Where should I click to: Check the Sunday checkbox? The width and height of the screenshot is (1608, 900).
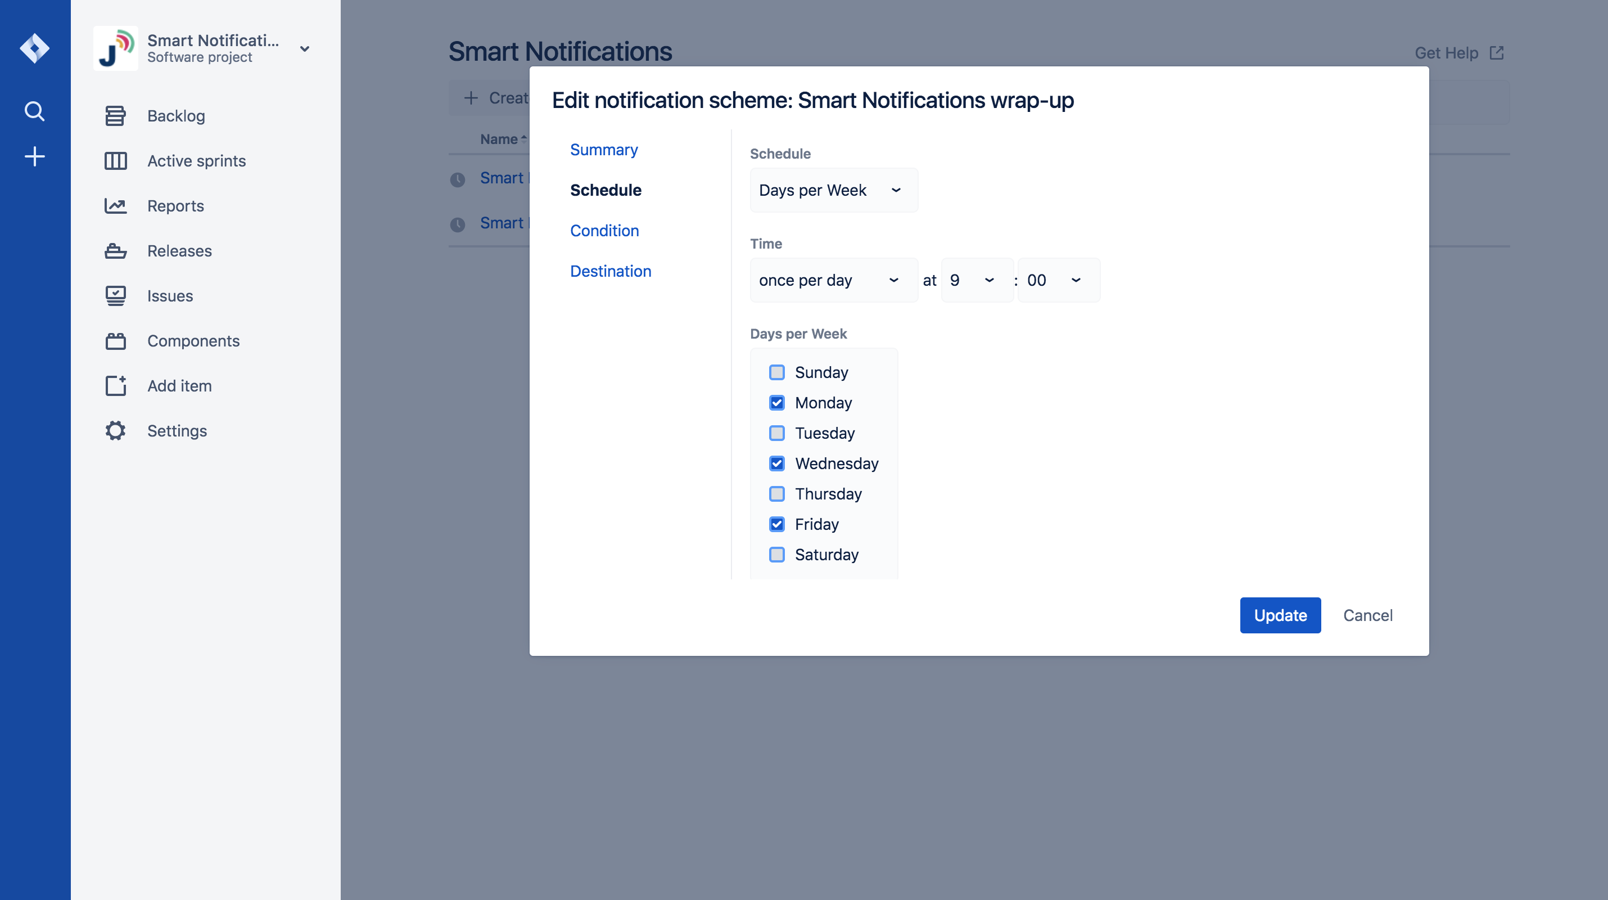(x=777, y=373)
